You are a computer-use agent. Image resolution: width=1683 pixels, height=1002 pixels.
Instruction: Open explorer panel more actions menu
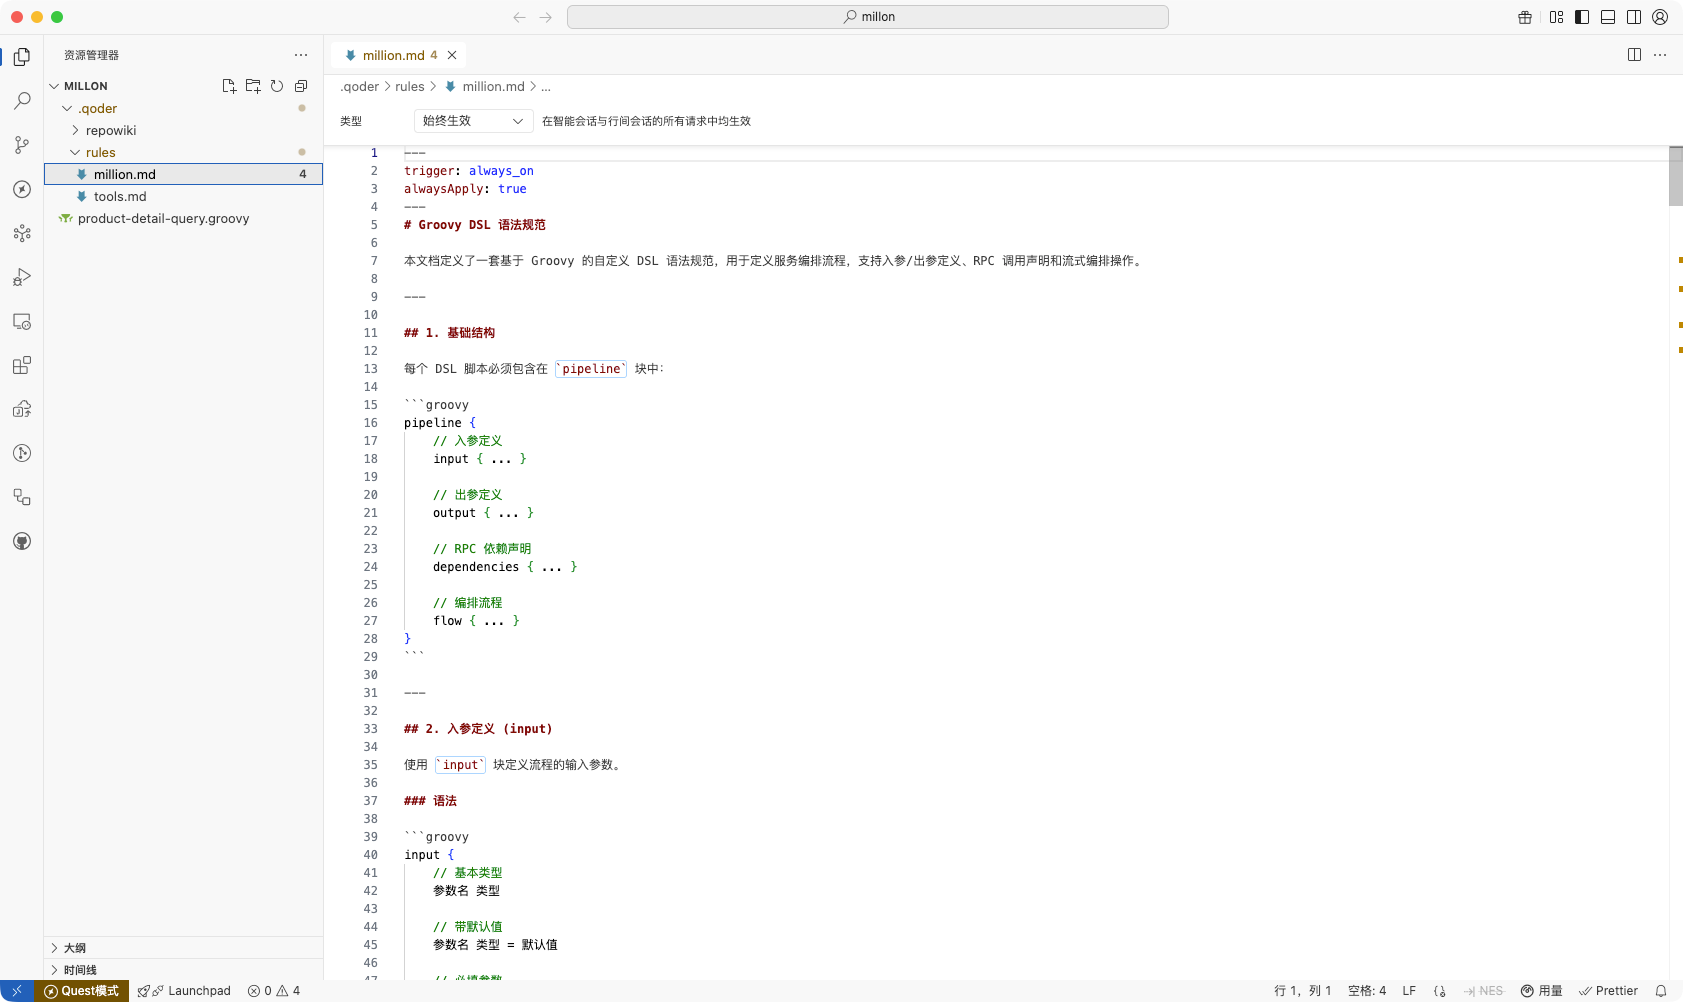click(301, 55)
